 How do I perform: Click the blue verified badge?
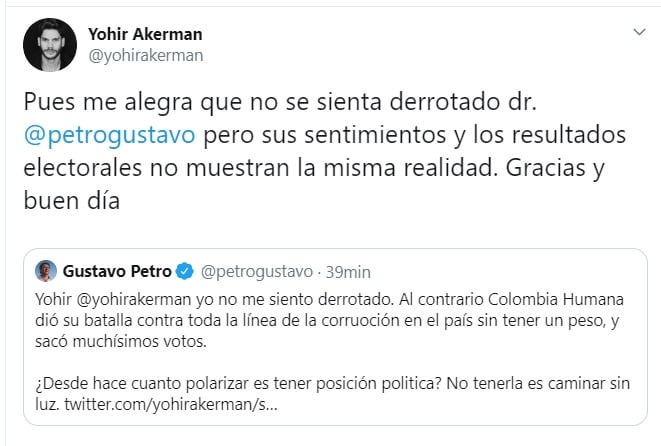[x=186, y=271]
